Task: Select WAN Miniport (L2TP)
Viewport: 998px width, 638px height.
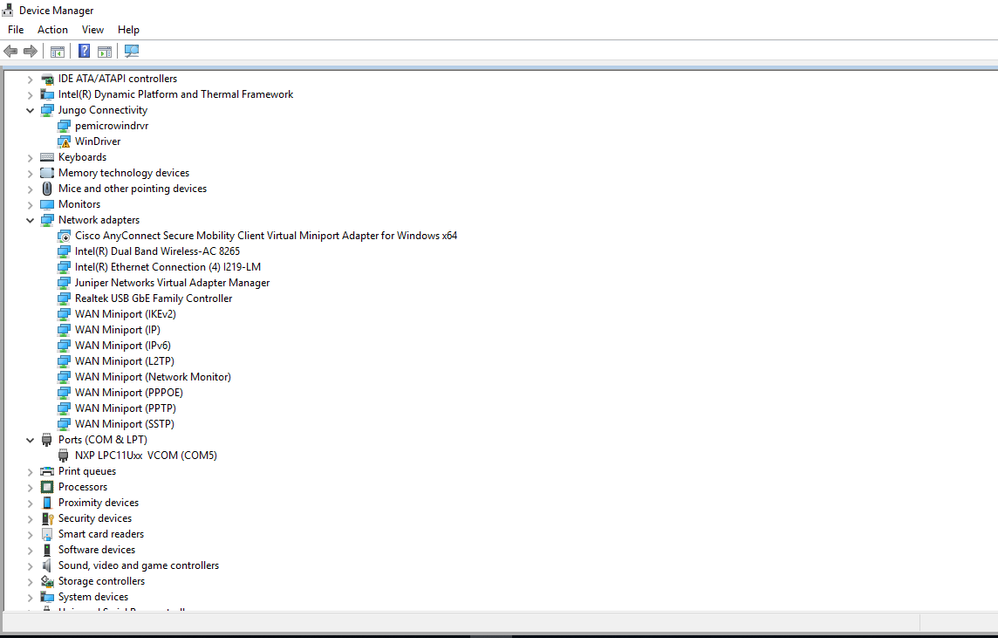Action: [124, 361]
